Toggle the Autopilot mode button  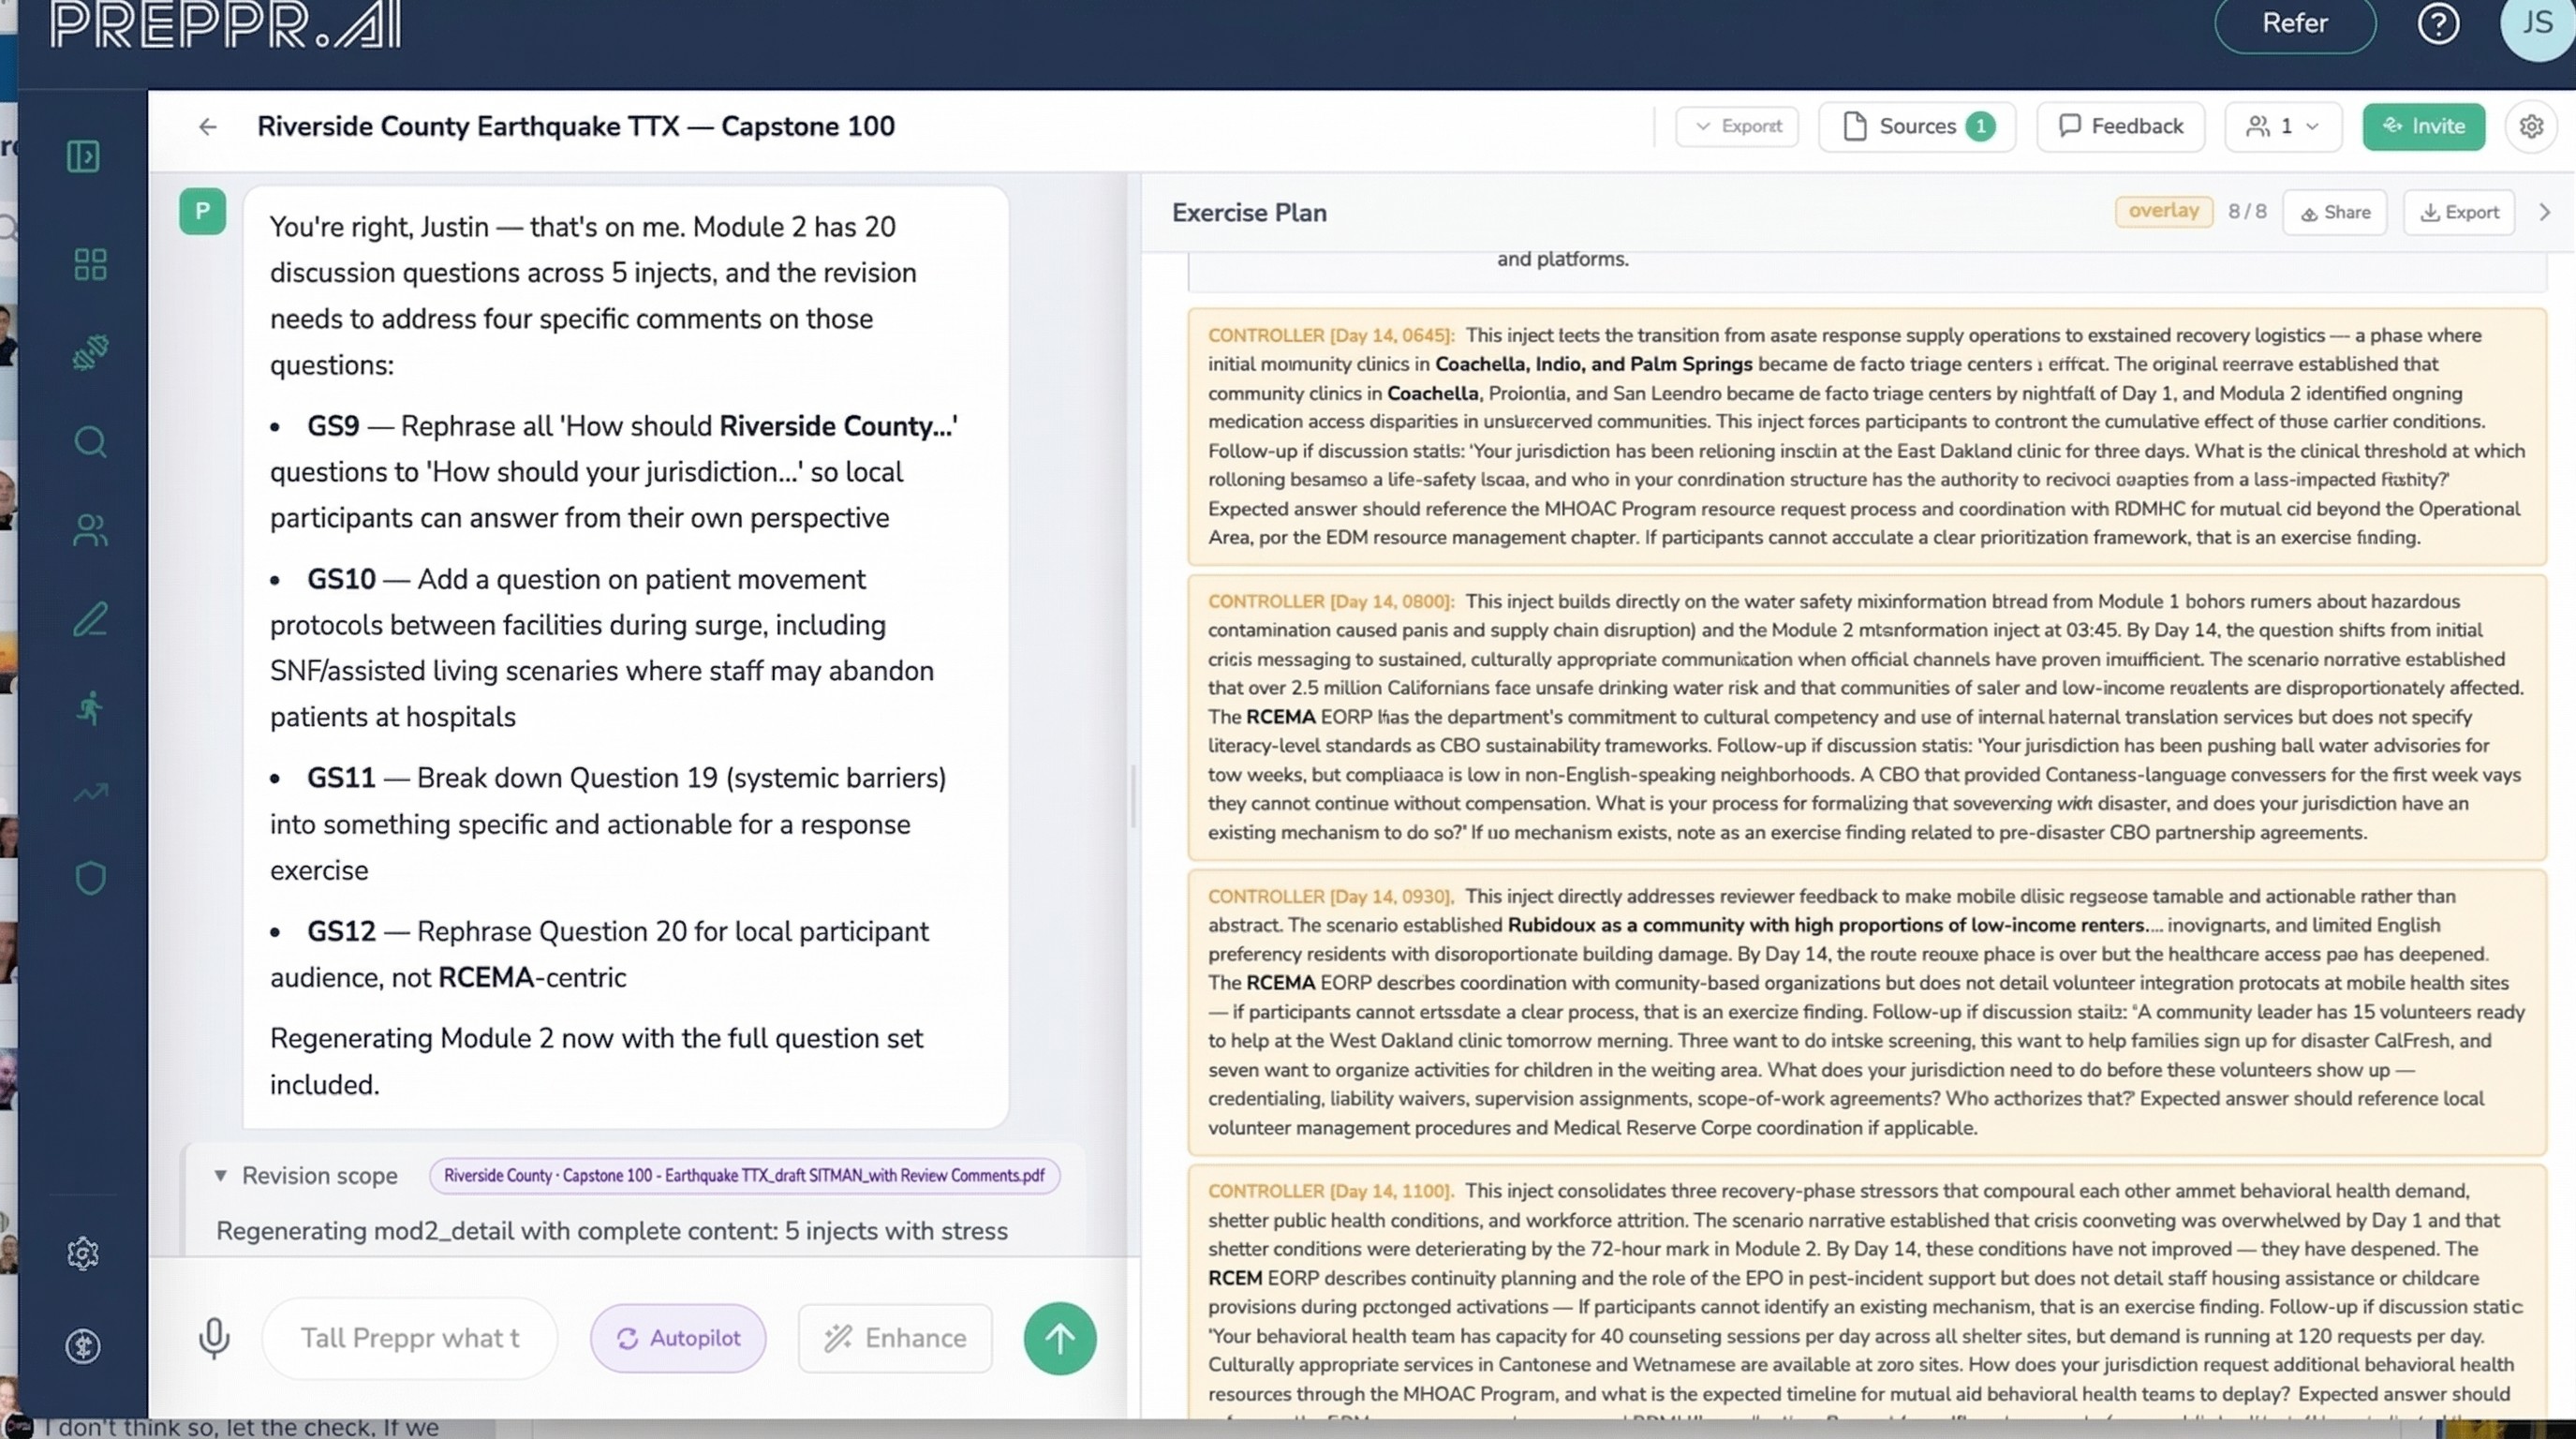678,1338
